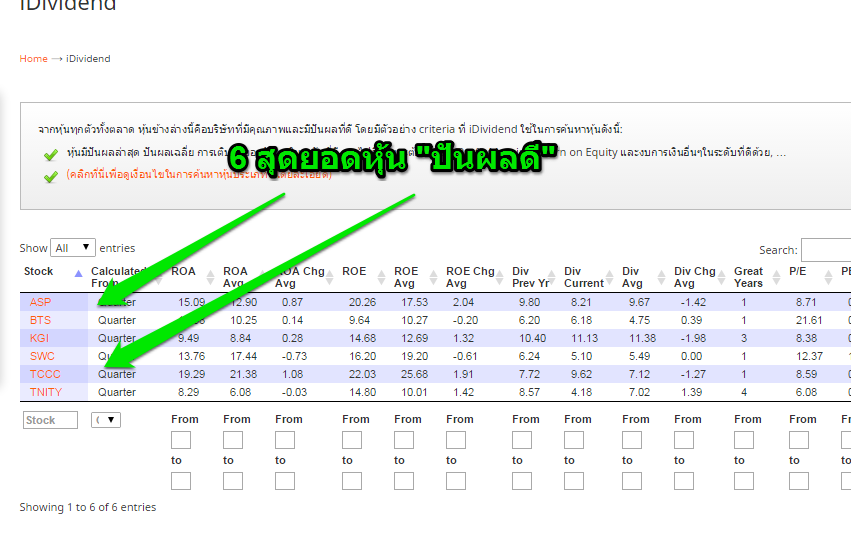The width and height of the screenshot is (851, 560).
Task: Click the ROA Chg Avg From filter box
Action: 285,440
